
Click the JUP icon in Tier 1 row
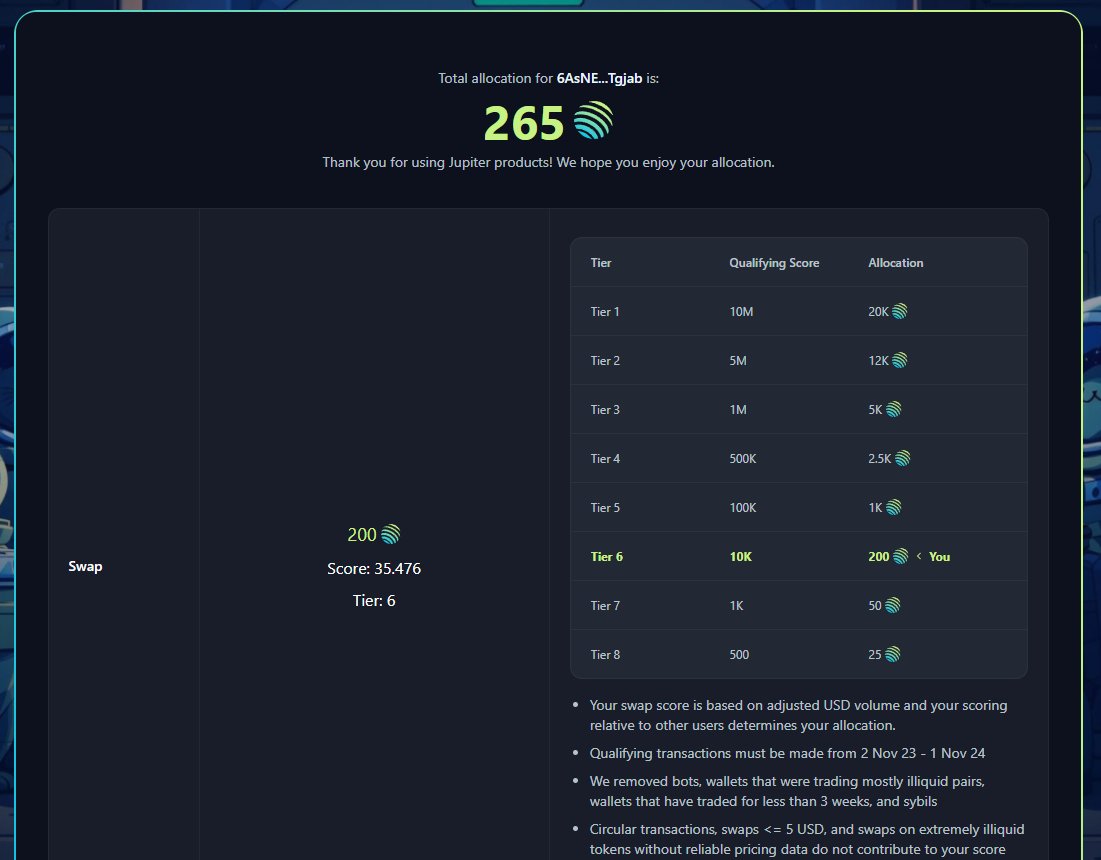[x=899, y=311]
